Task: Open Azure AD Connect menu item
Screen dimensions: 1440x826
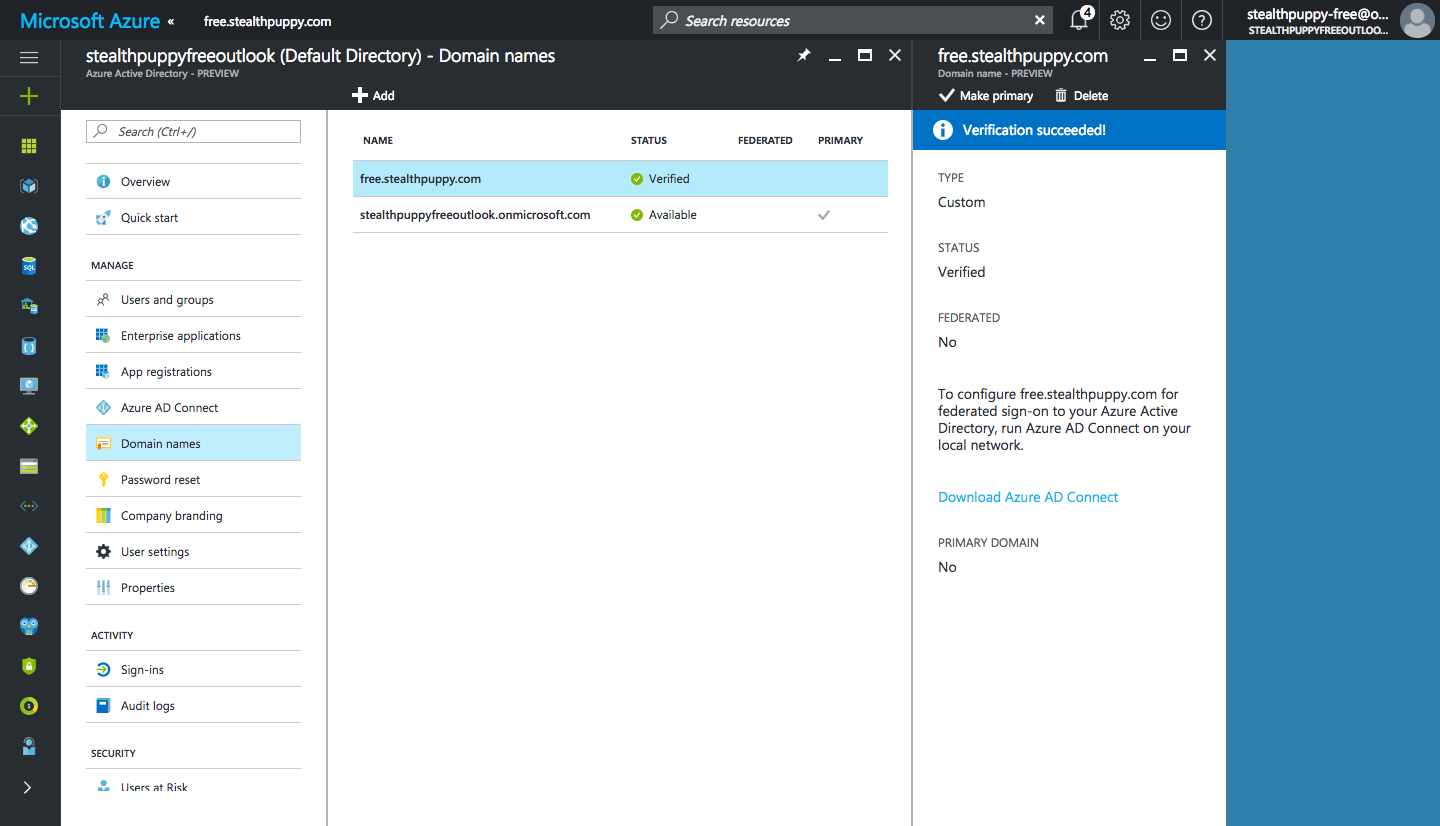Action: pyautogui.click(x=193, y=408)
